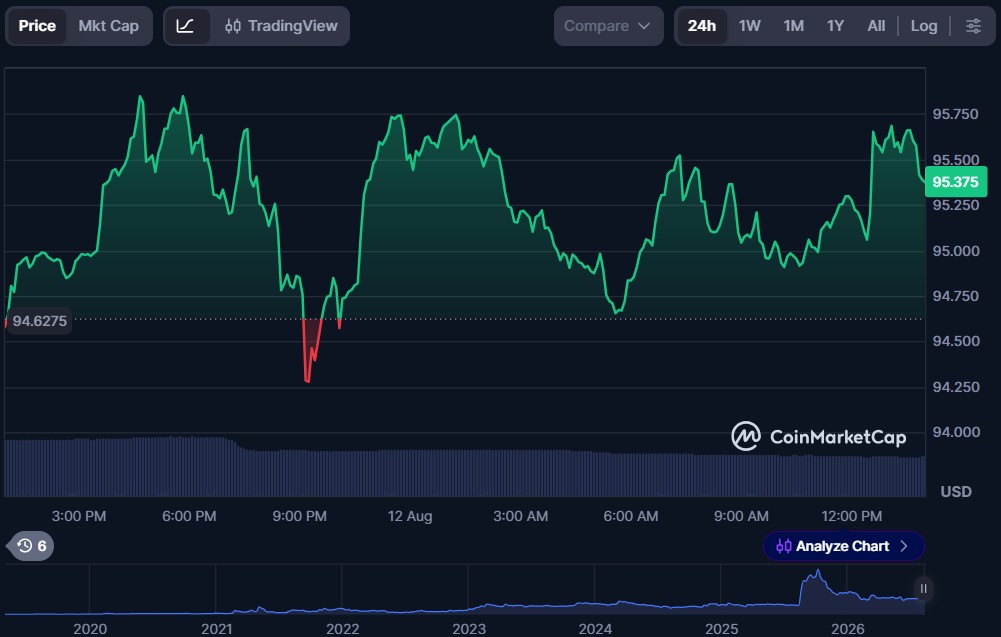Toggle the Log scale option
The height and width of the screenshot is (637, 1001).
coord(924,26)
